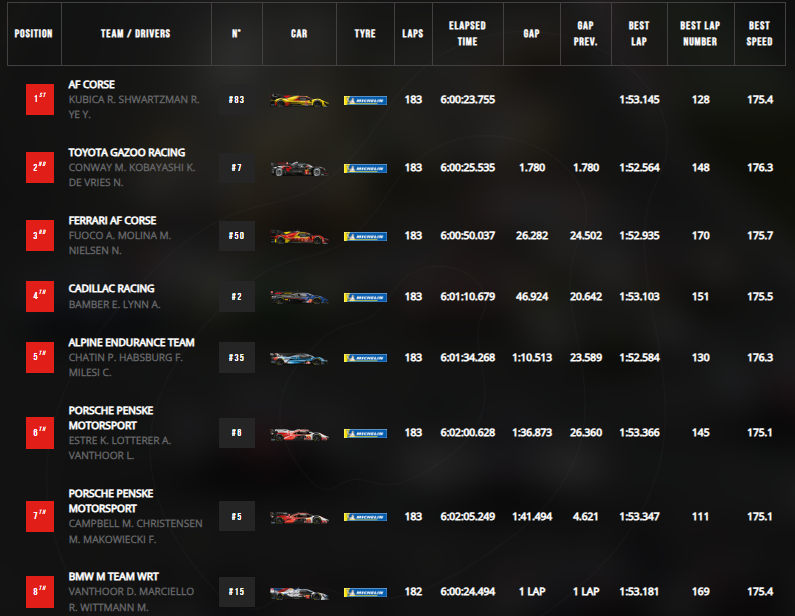Viewport: 795px width, 616px height.
Task: Select the #7 car number badge
Action: pyautogui.click(x=237, y=168)
